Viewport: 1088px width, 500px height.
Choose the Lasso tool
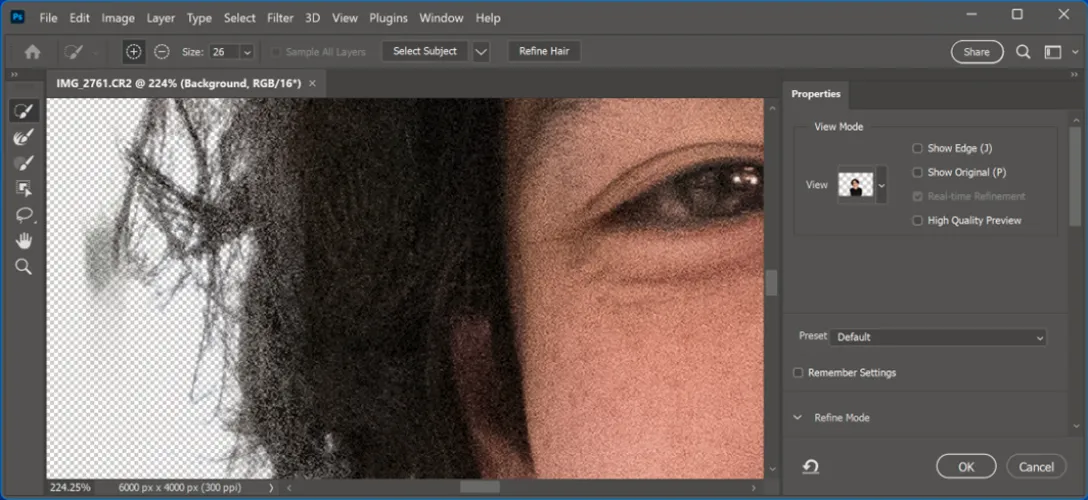click(23, 215)
